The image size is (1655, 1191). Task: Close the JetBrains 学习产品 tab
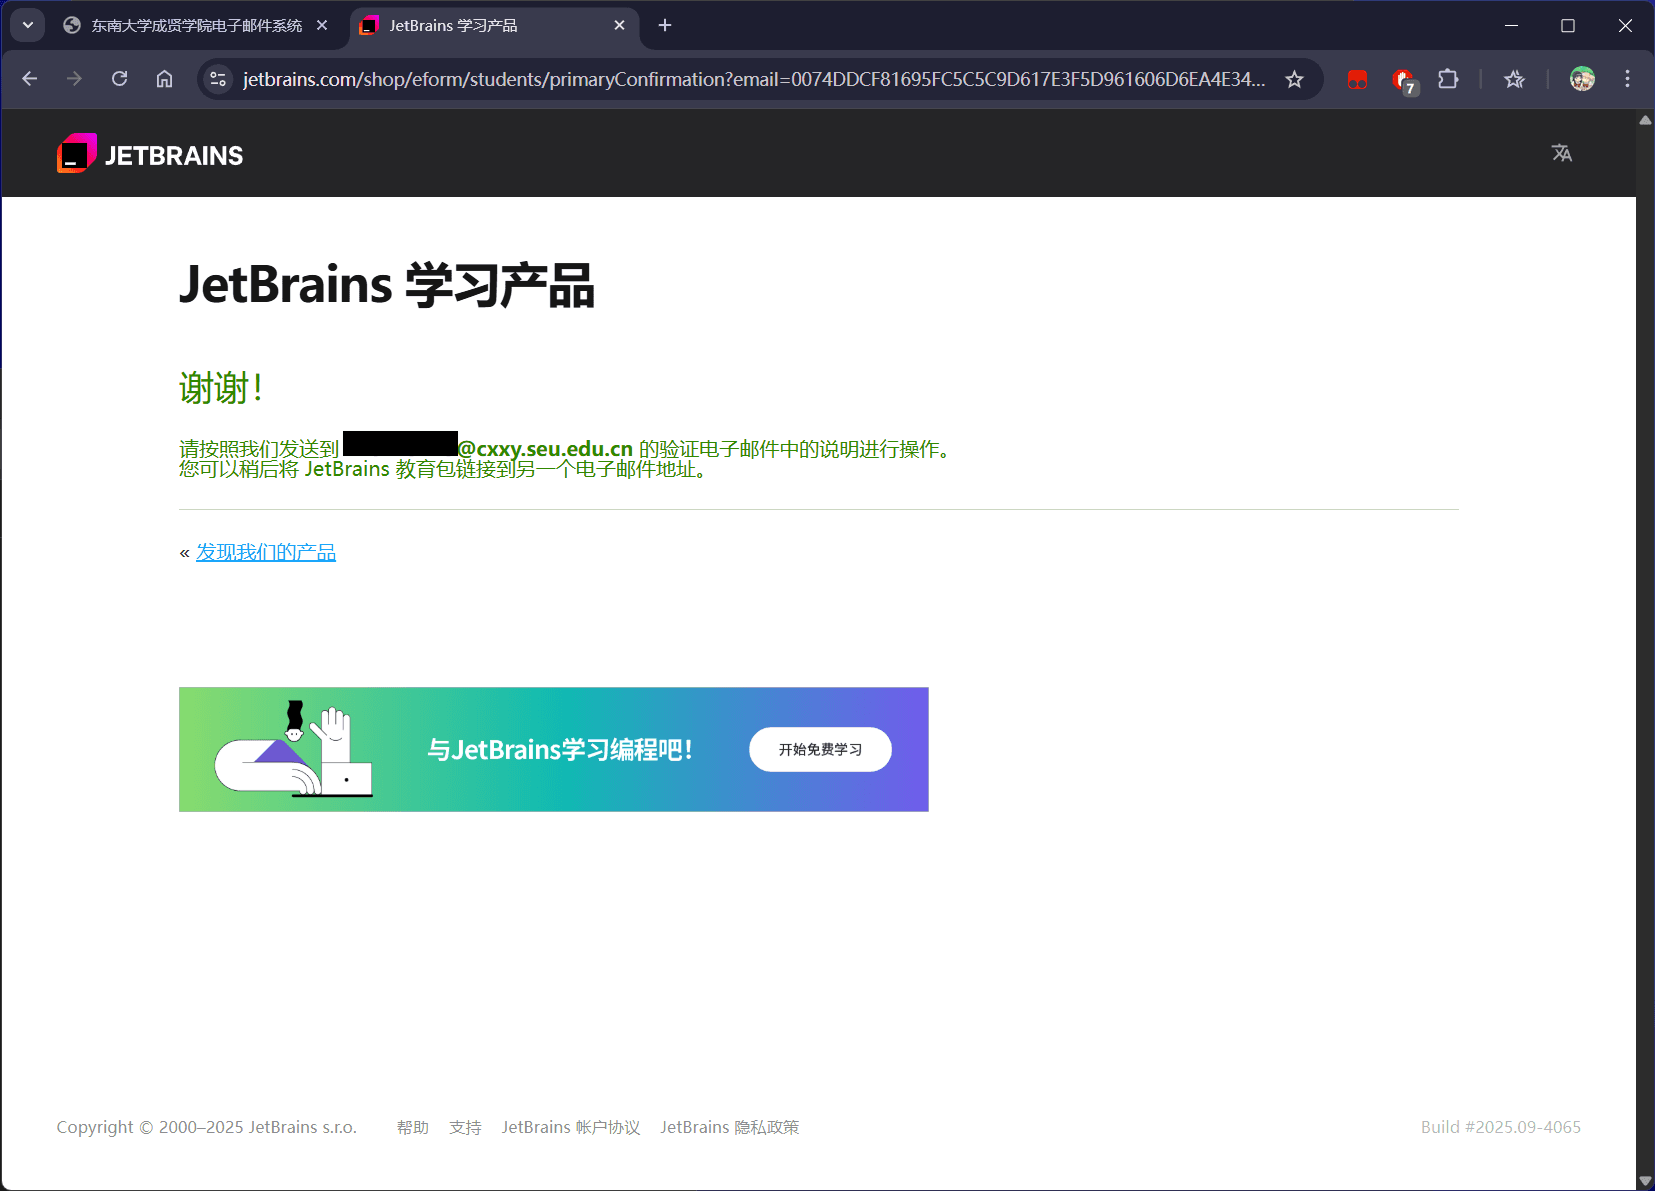pos(619,25)
